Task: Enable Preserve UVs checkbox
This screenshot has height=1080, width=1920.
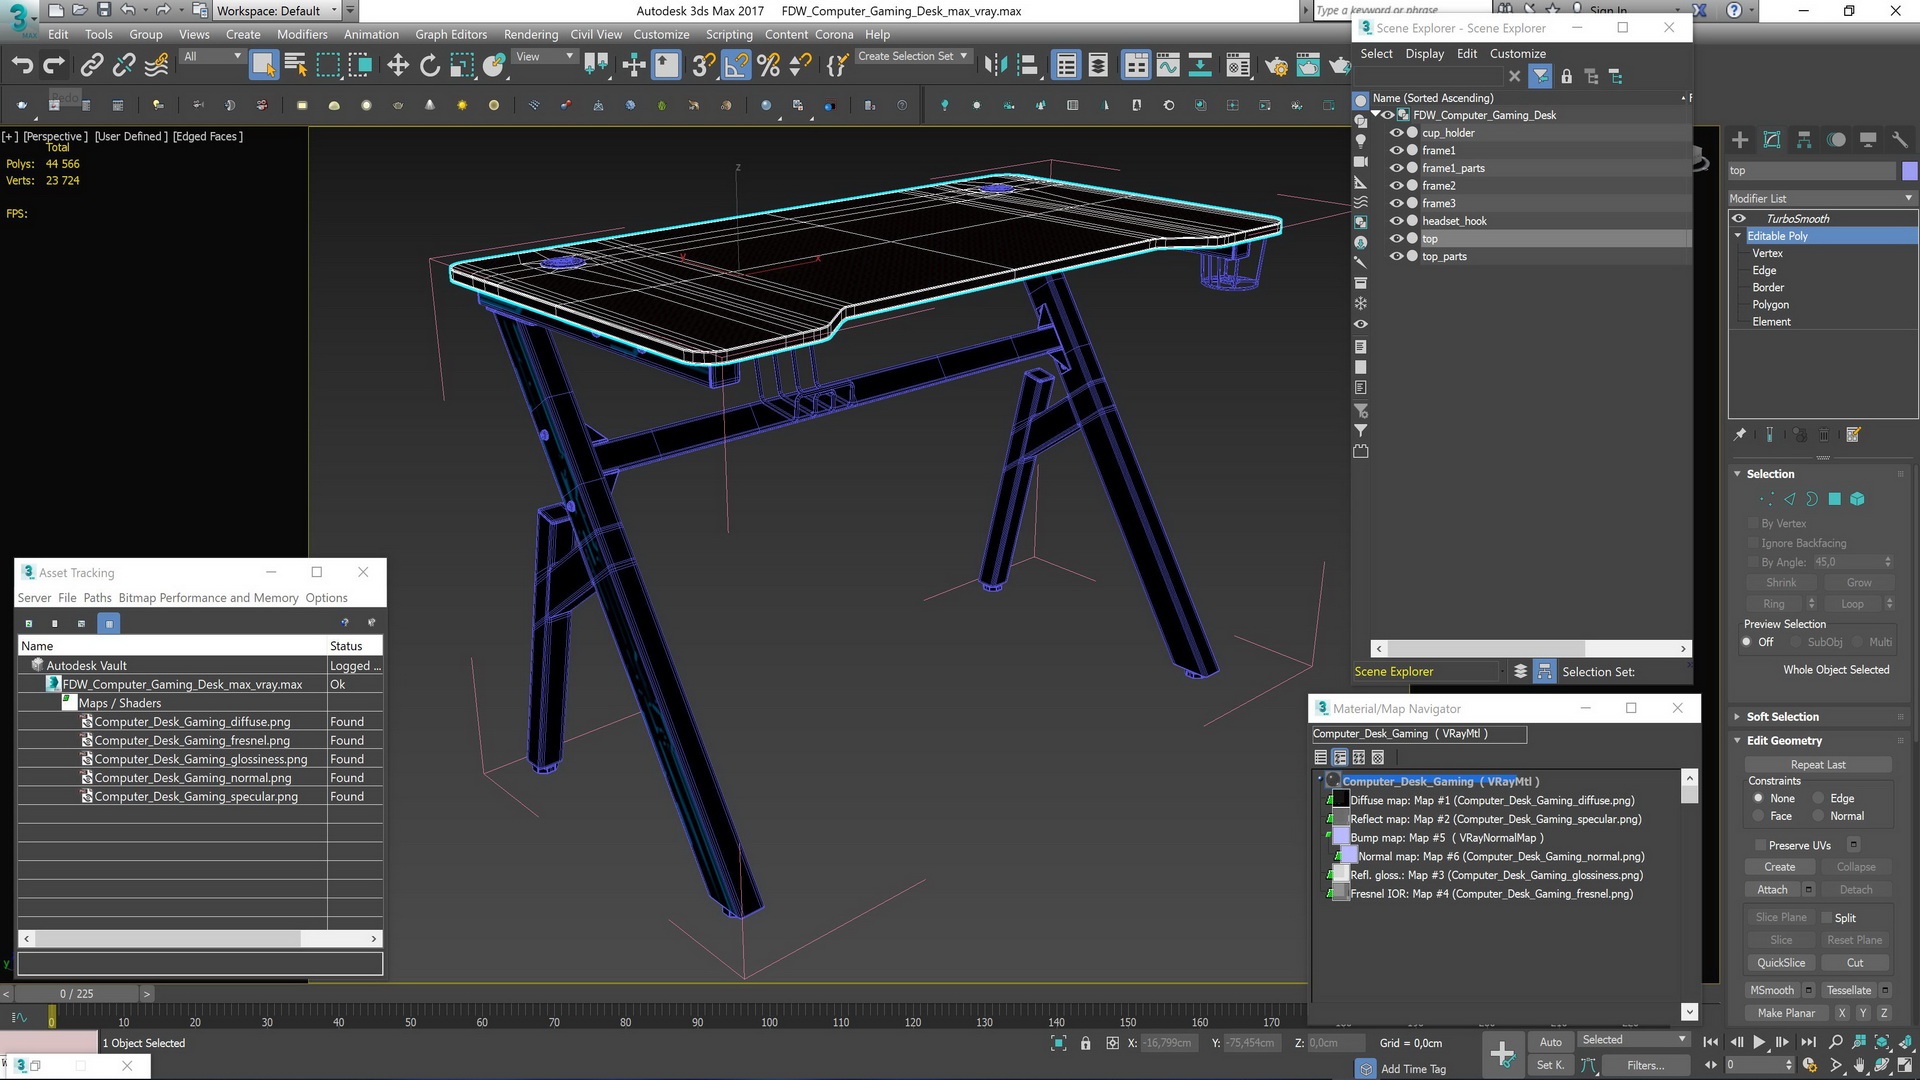Action: tap(1761, 845)
